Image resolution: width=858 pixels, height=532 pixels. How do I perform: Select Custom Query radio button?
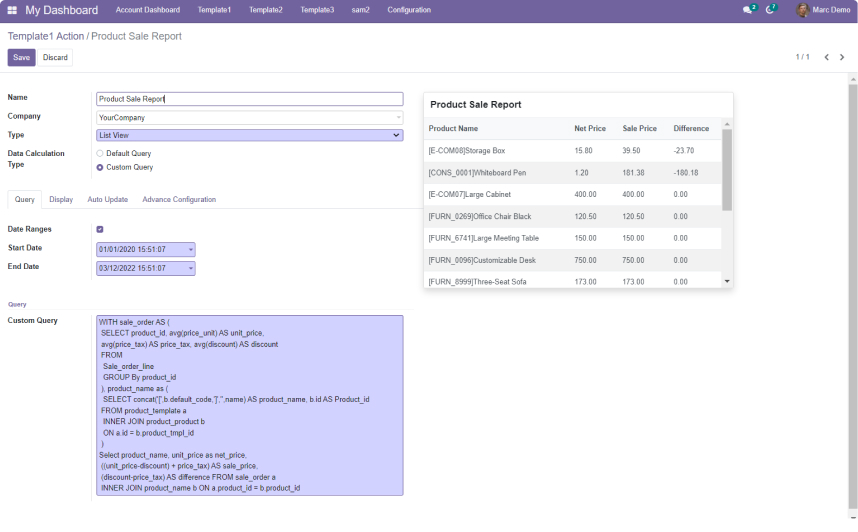click(x=100, y=167)
